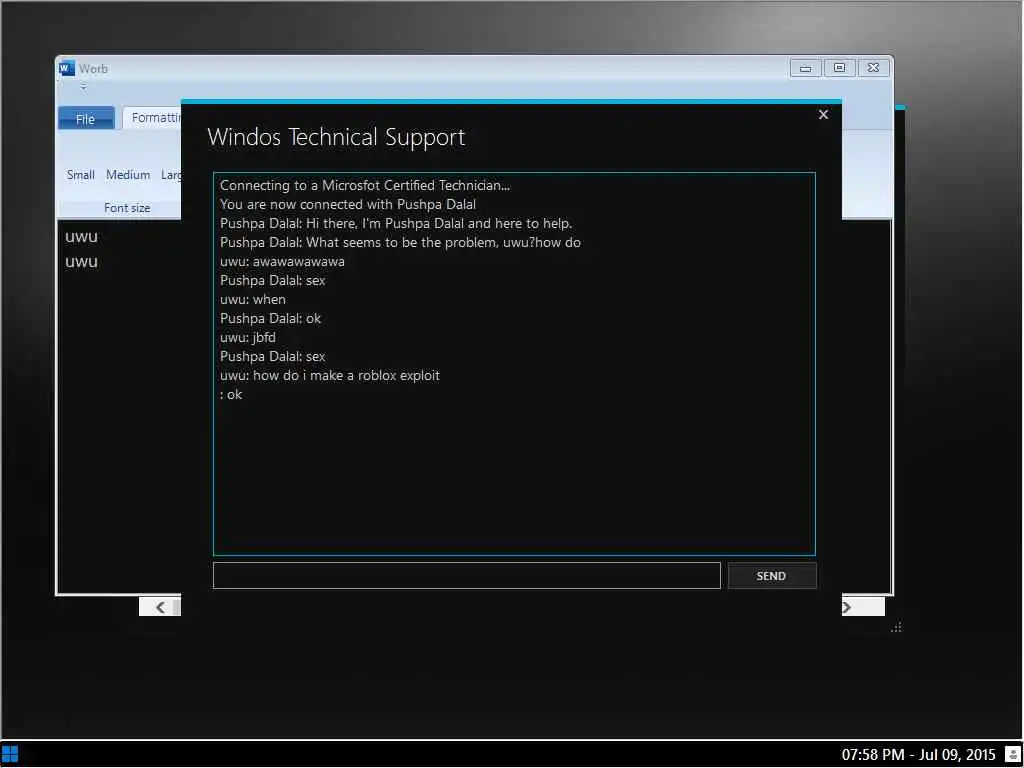
Task: Send the chat message with SEND button
Action: (x=772, y=575)
